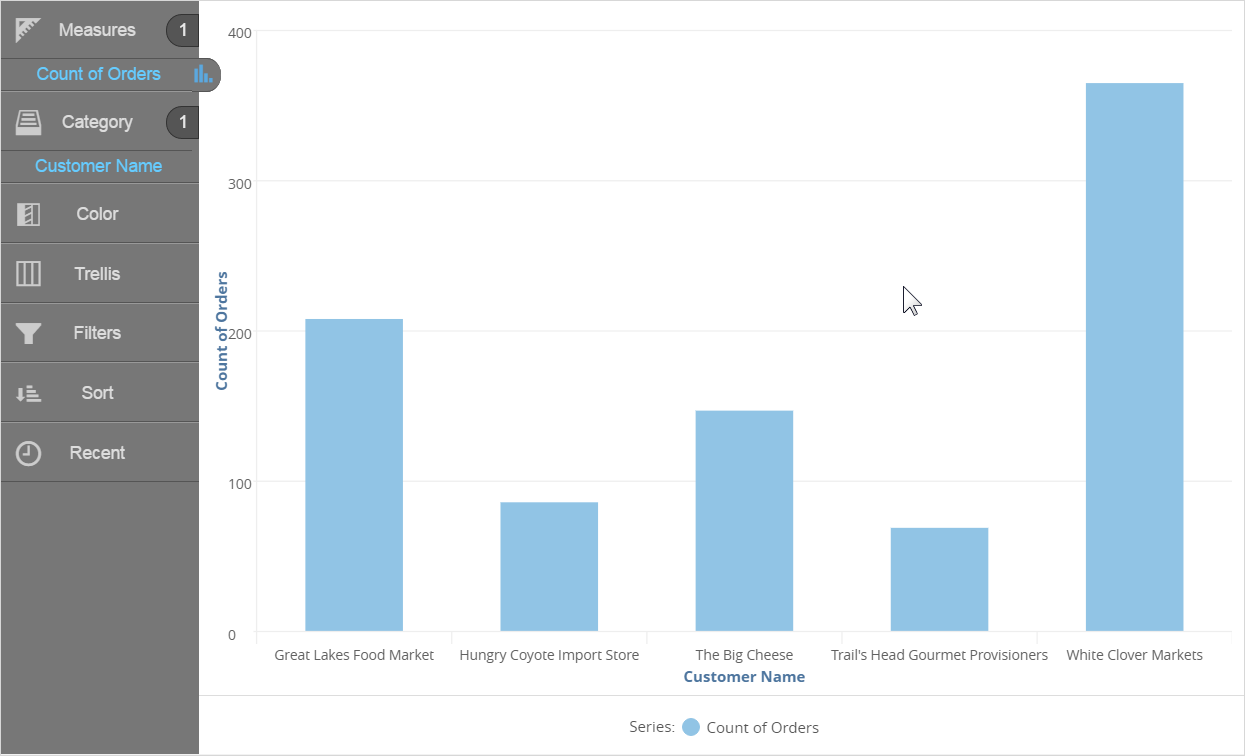Viewport: 1245px width, 756px height.
Task: Open the Category count badge
Action: 183,122
